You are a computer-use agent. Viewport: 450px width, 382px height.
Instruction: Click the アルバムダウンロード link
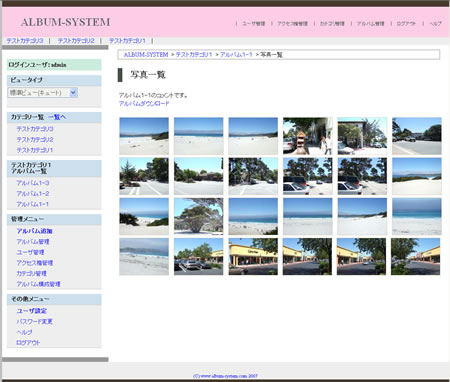(144, 104)
